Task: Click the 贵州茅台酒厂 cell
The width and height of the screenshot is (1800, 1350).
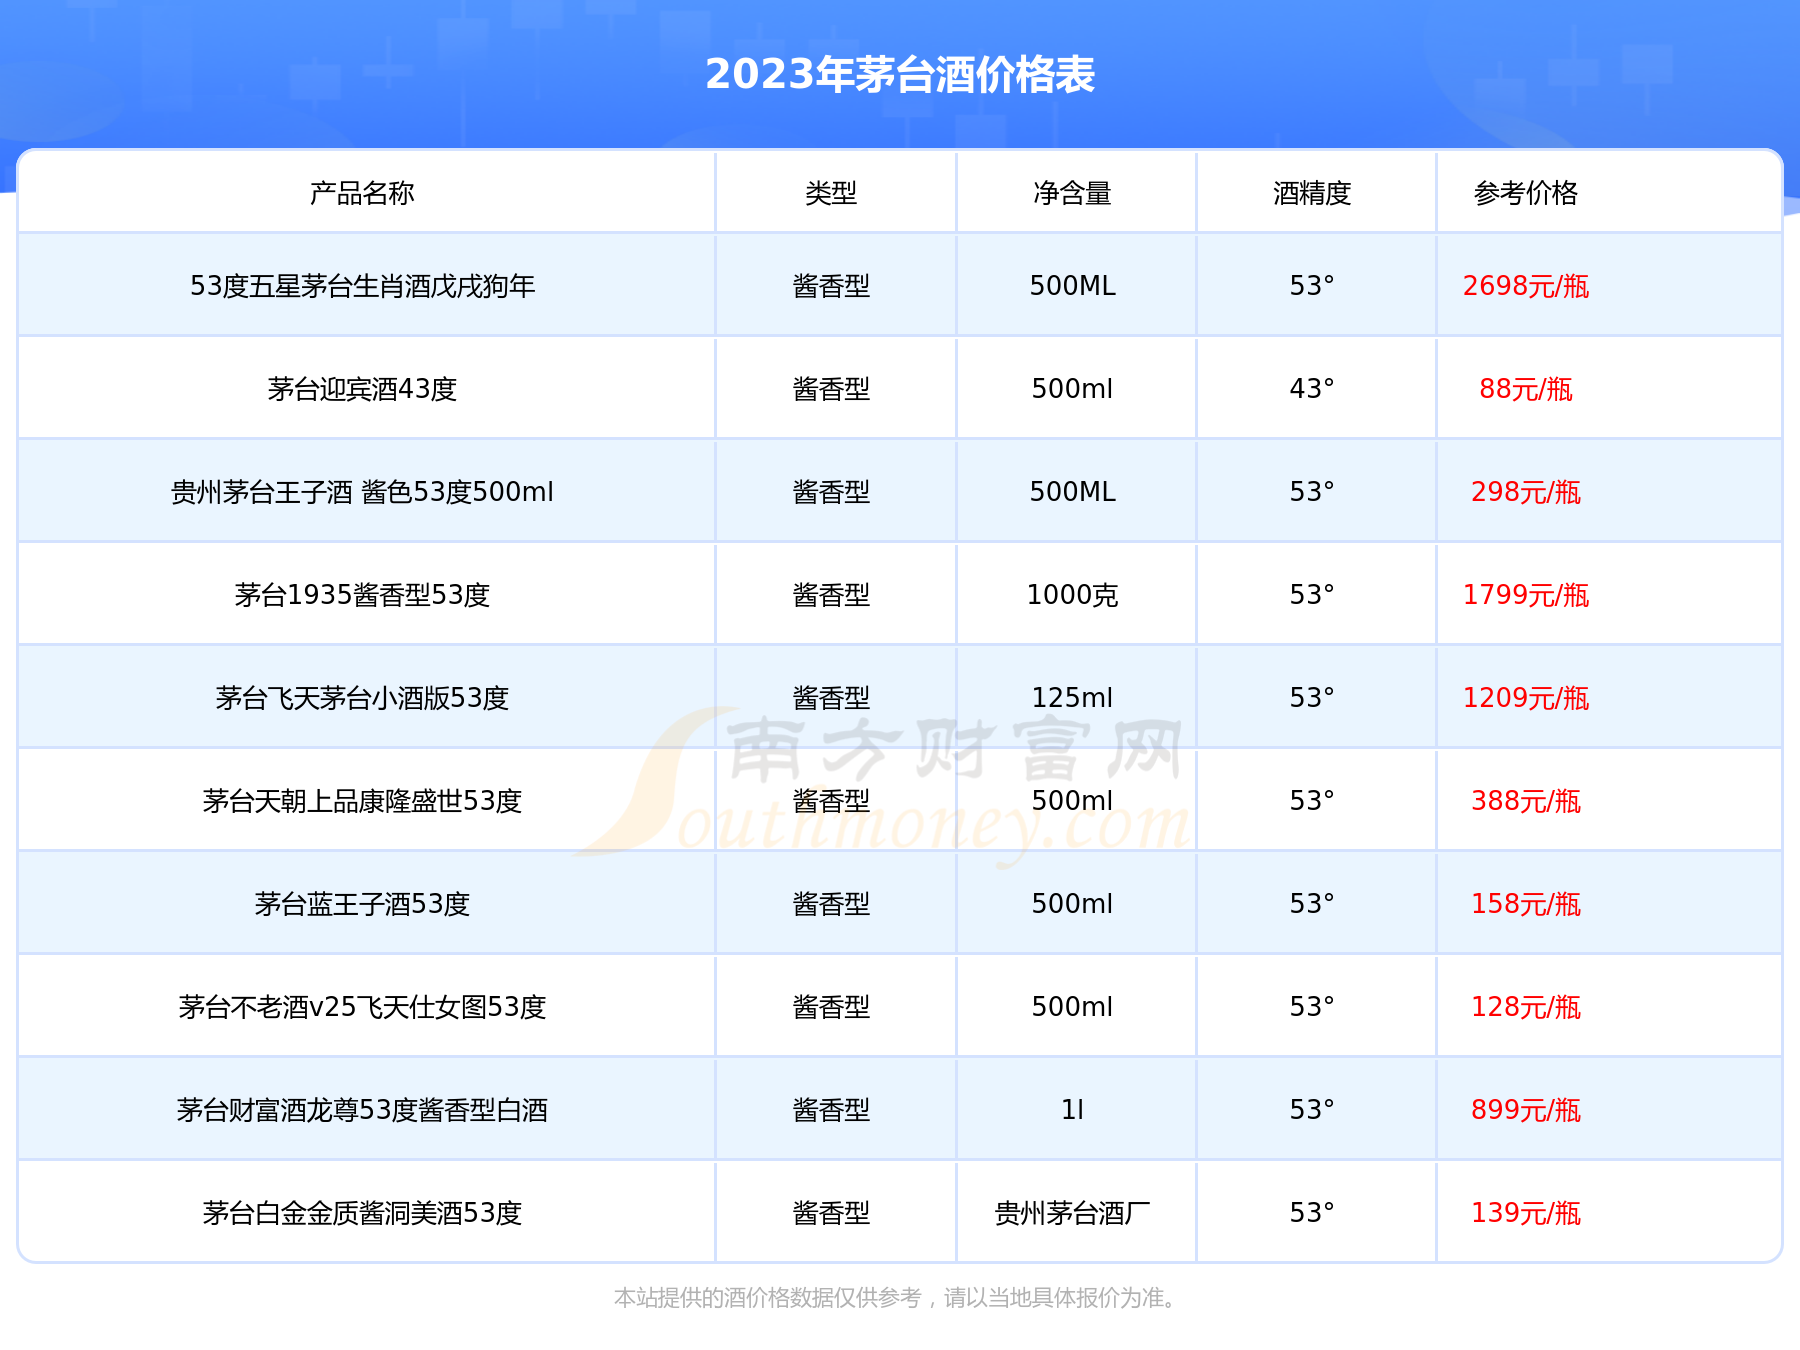Action: pos(1072,1213)
